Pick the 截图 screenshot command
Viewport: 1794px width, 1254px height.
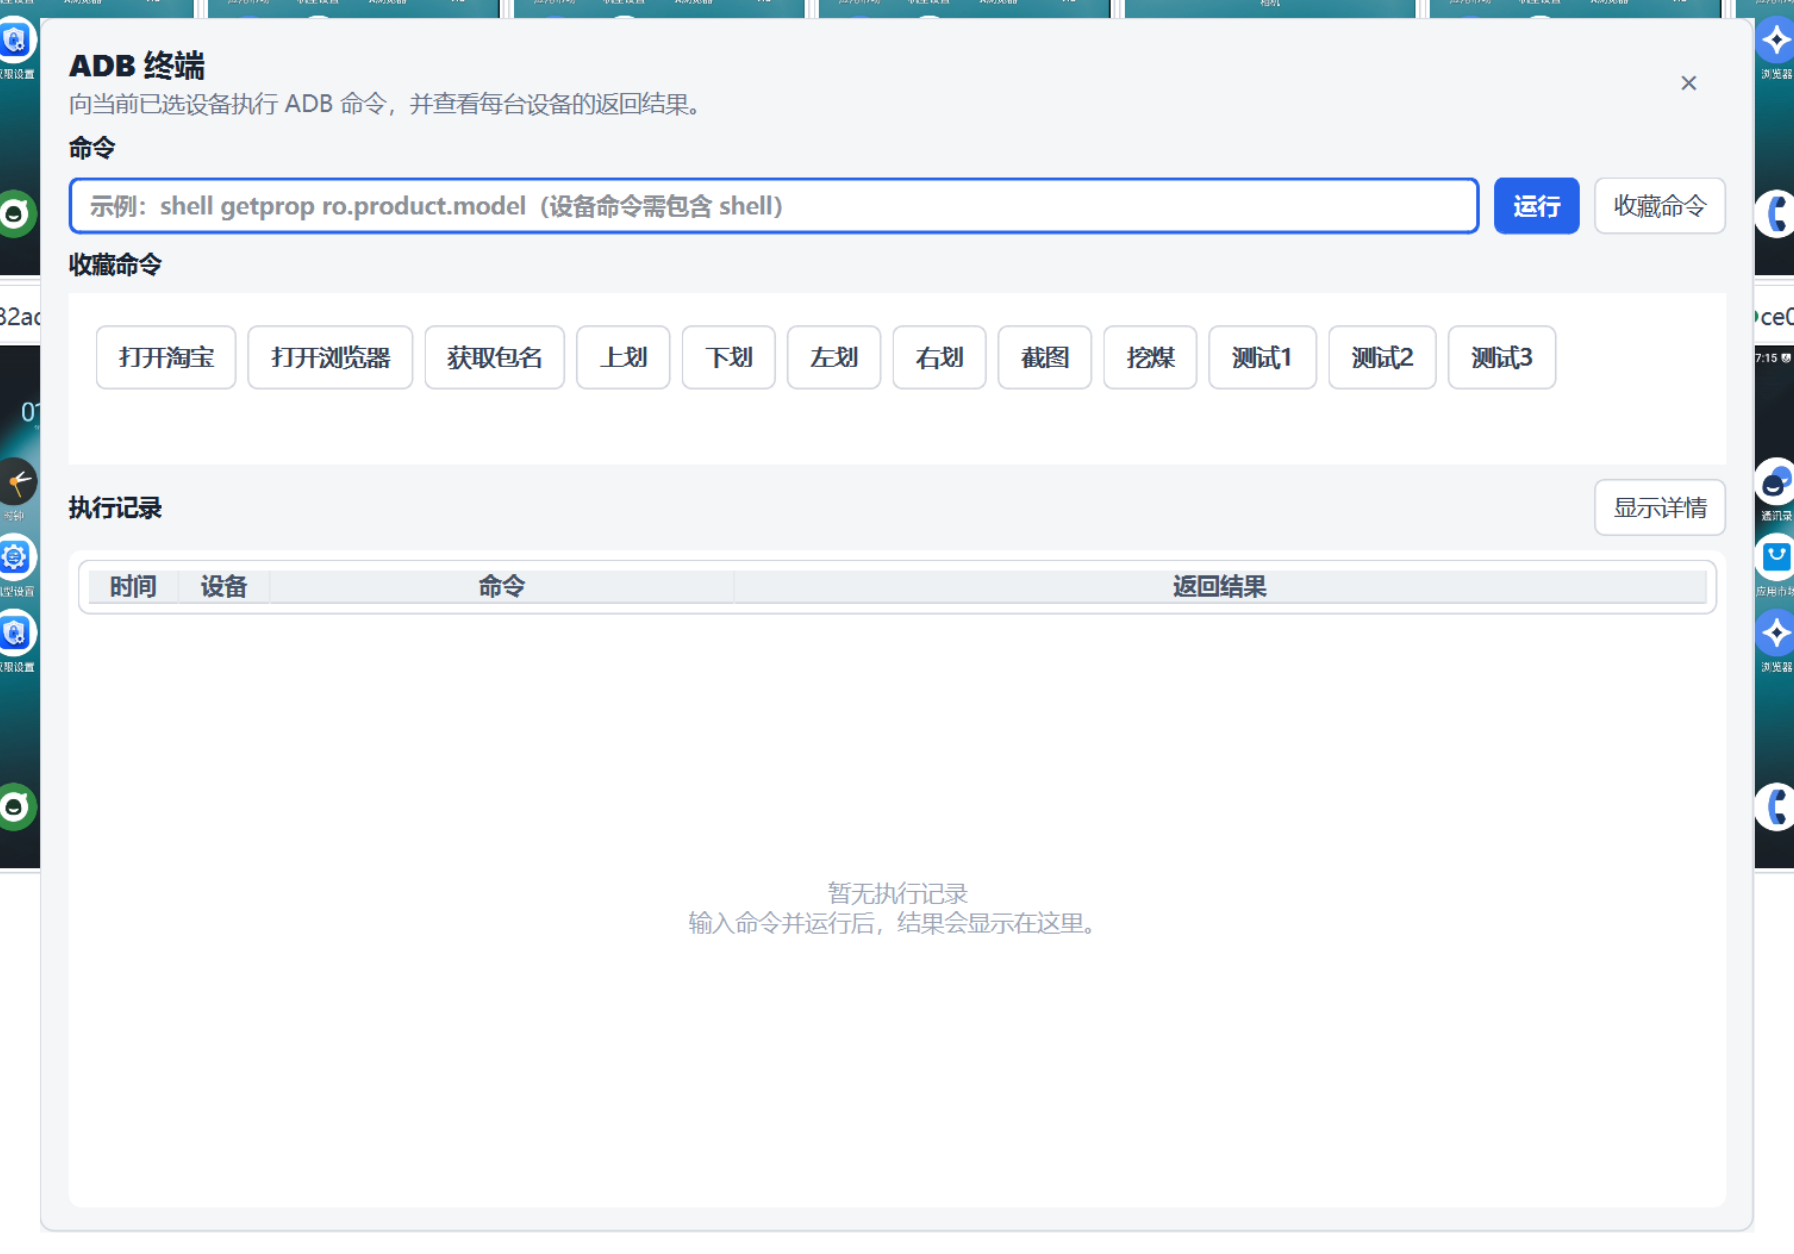[1044, 357]
